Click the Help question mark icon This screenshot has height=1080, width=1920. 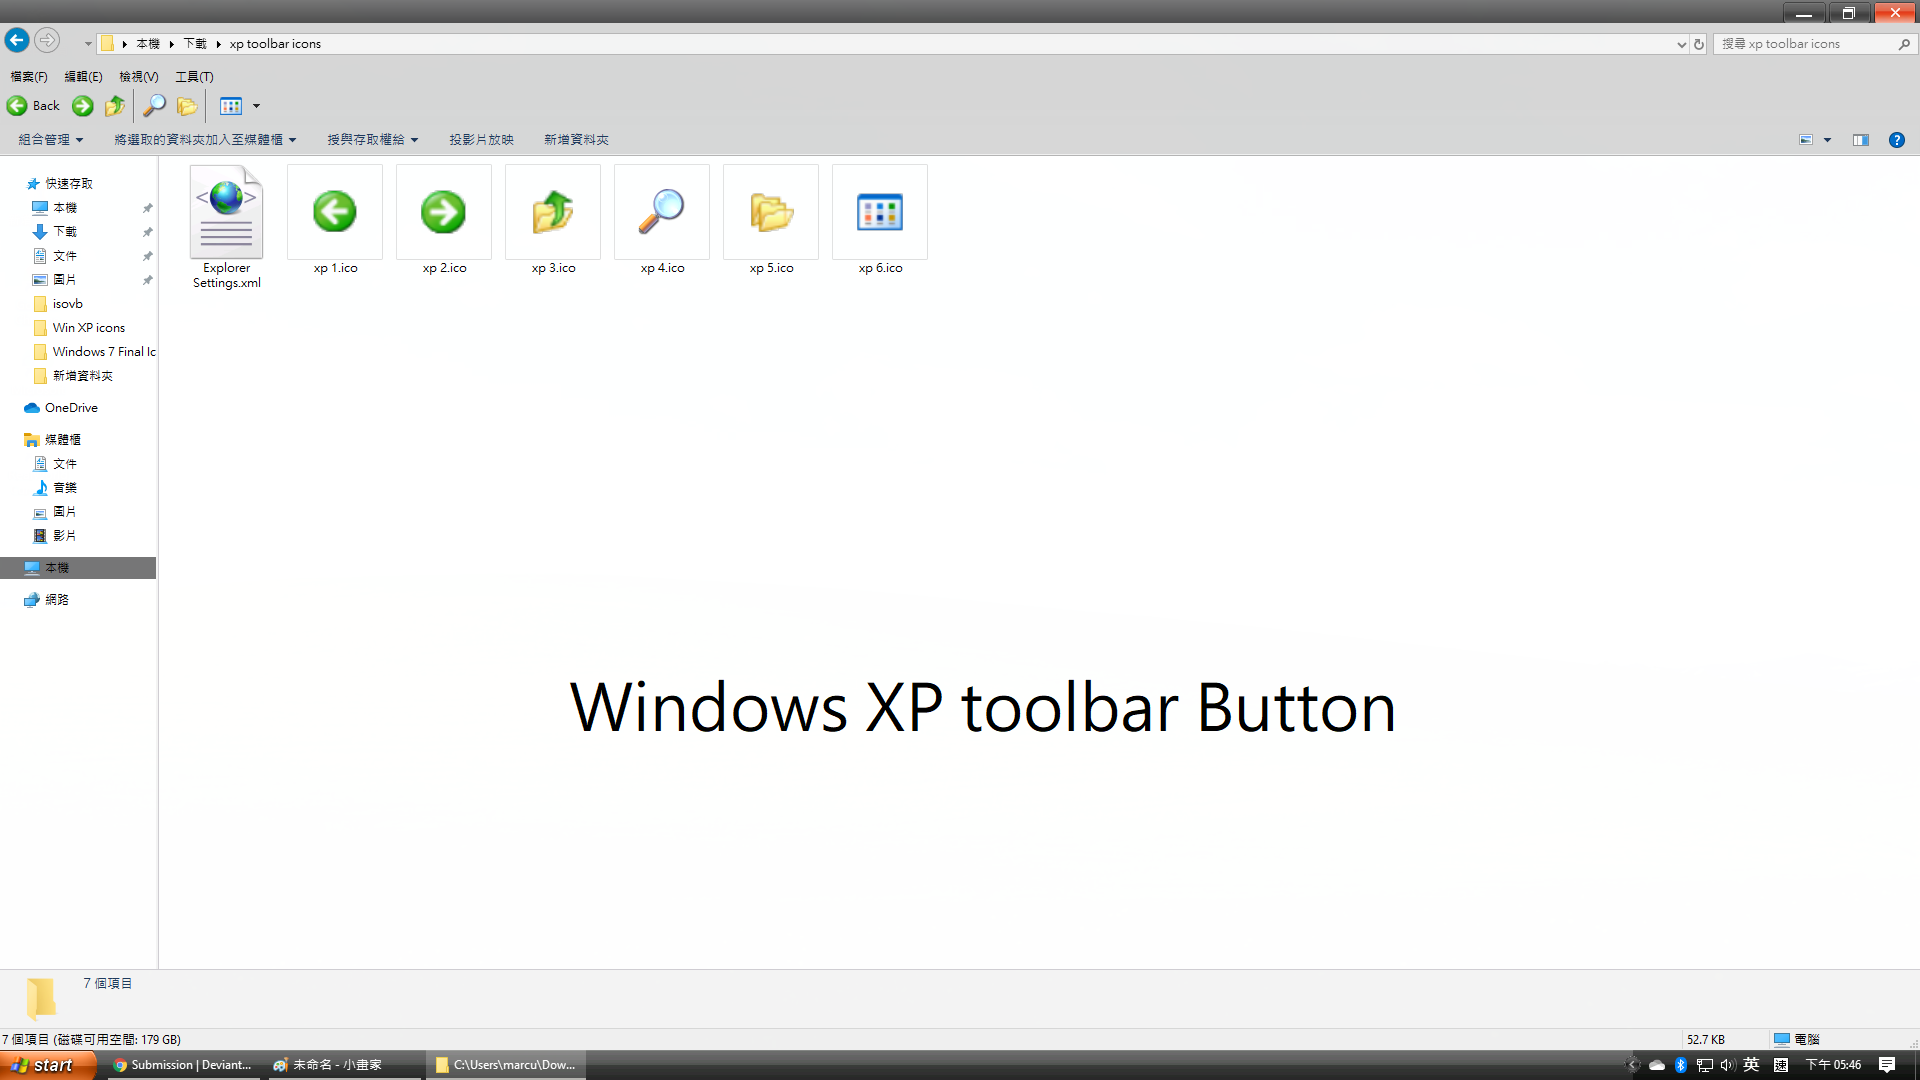(1897, 140)
